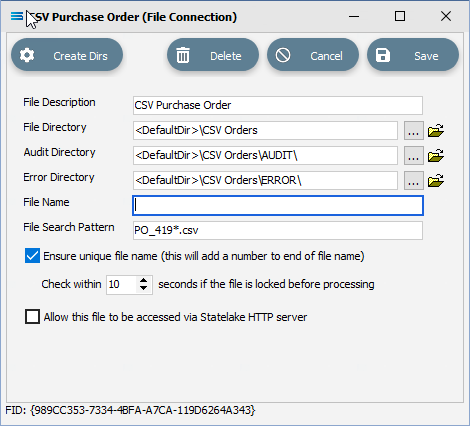470x426 pixels.
Task: Click the Error Directory path field
Action: [265, 180]
